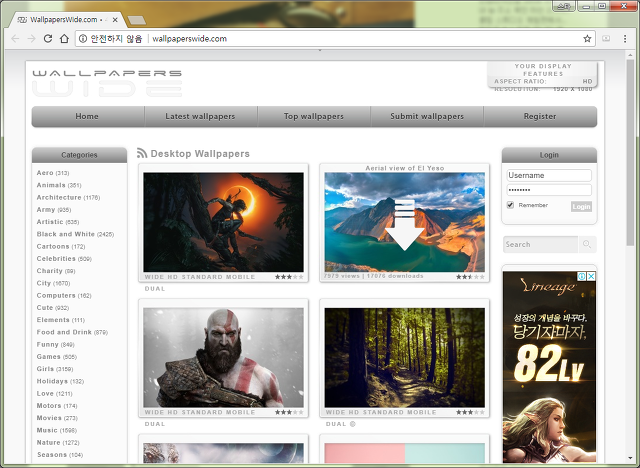Click the forward navigation arrow

pos(31,38)
